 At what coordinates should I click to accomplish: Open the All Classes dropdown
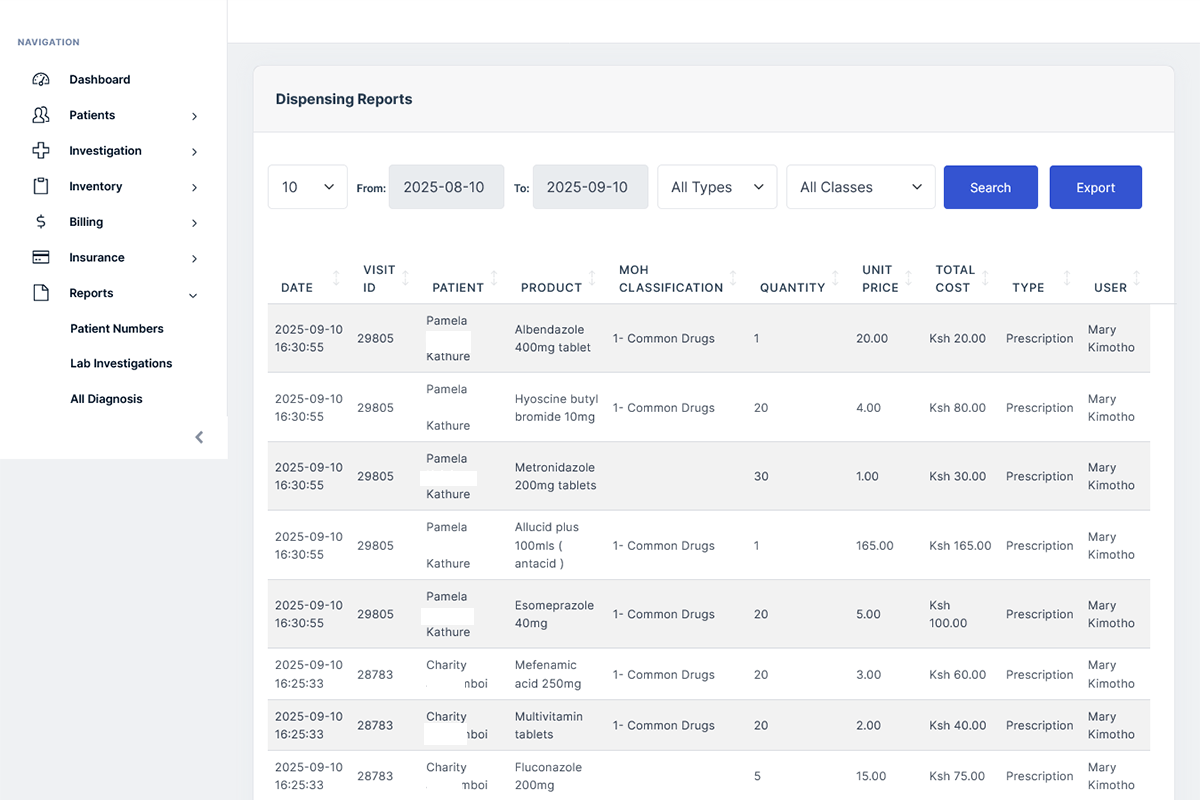pos(860,186)
